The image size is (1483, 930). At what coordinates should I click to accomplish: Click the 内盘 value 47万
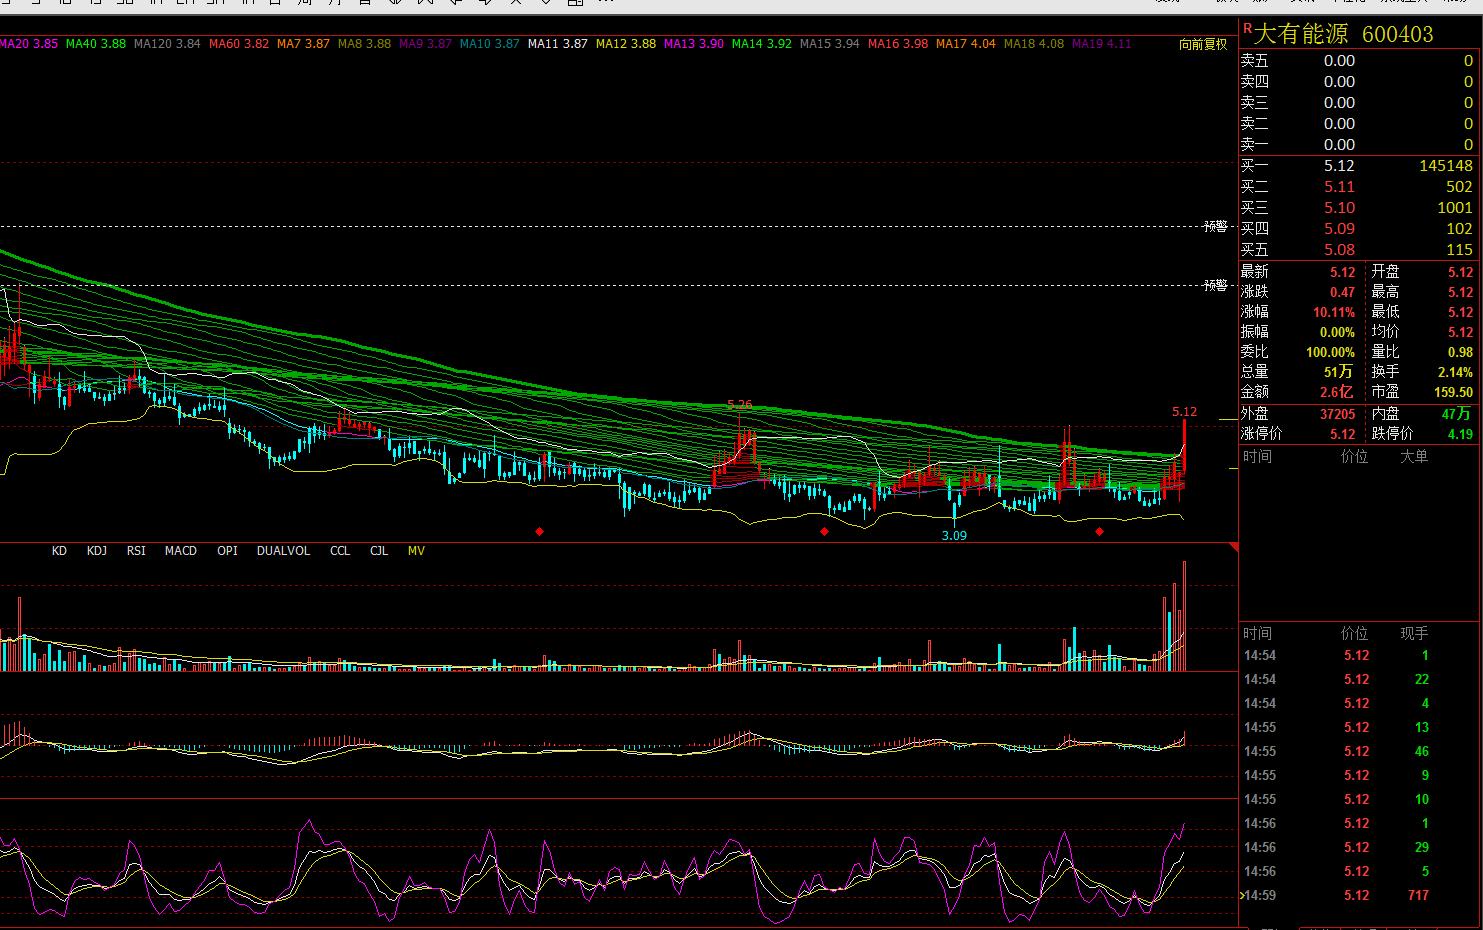point(1456,414)
